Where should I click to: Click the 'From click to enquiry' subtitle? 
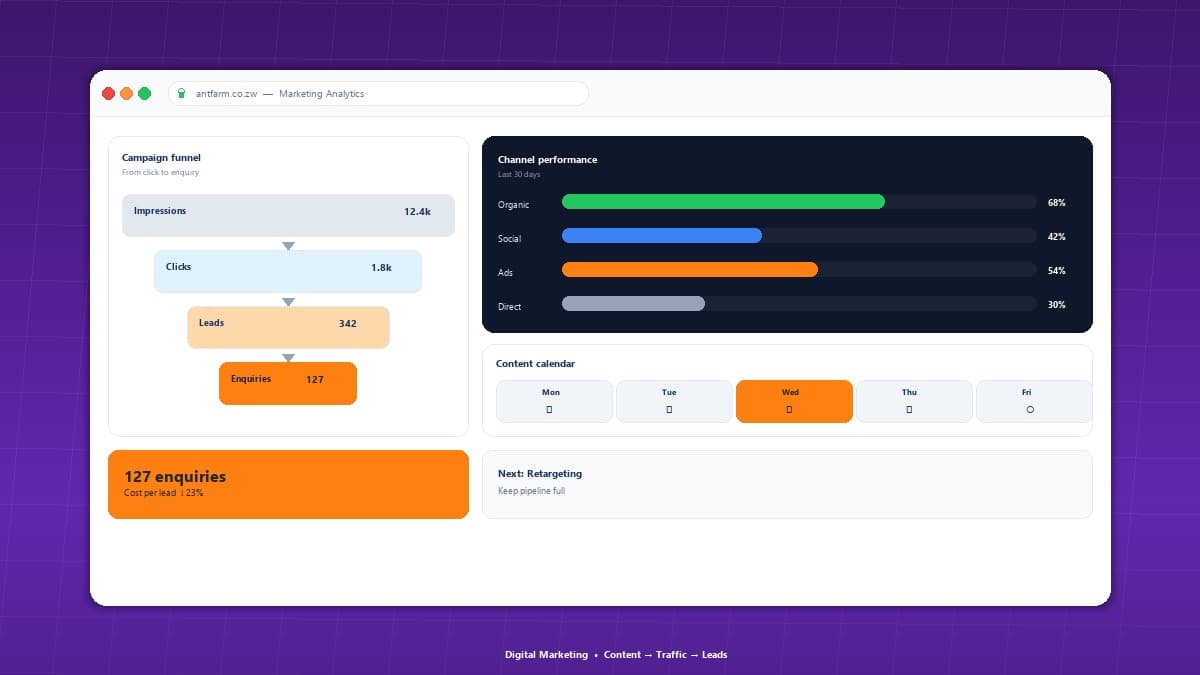[x=160, y=173]
